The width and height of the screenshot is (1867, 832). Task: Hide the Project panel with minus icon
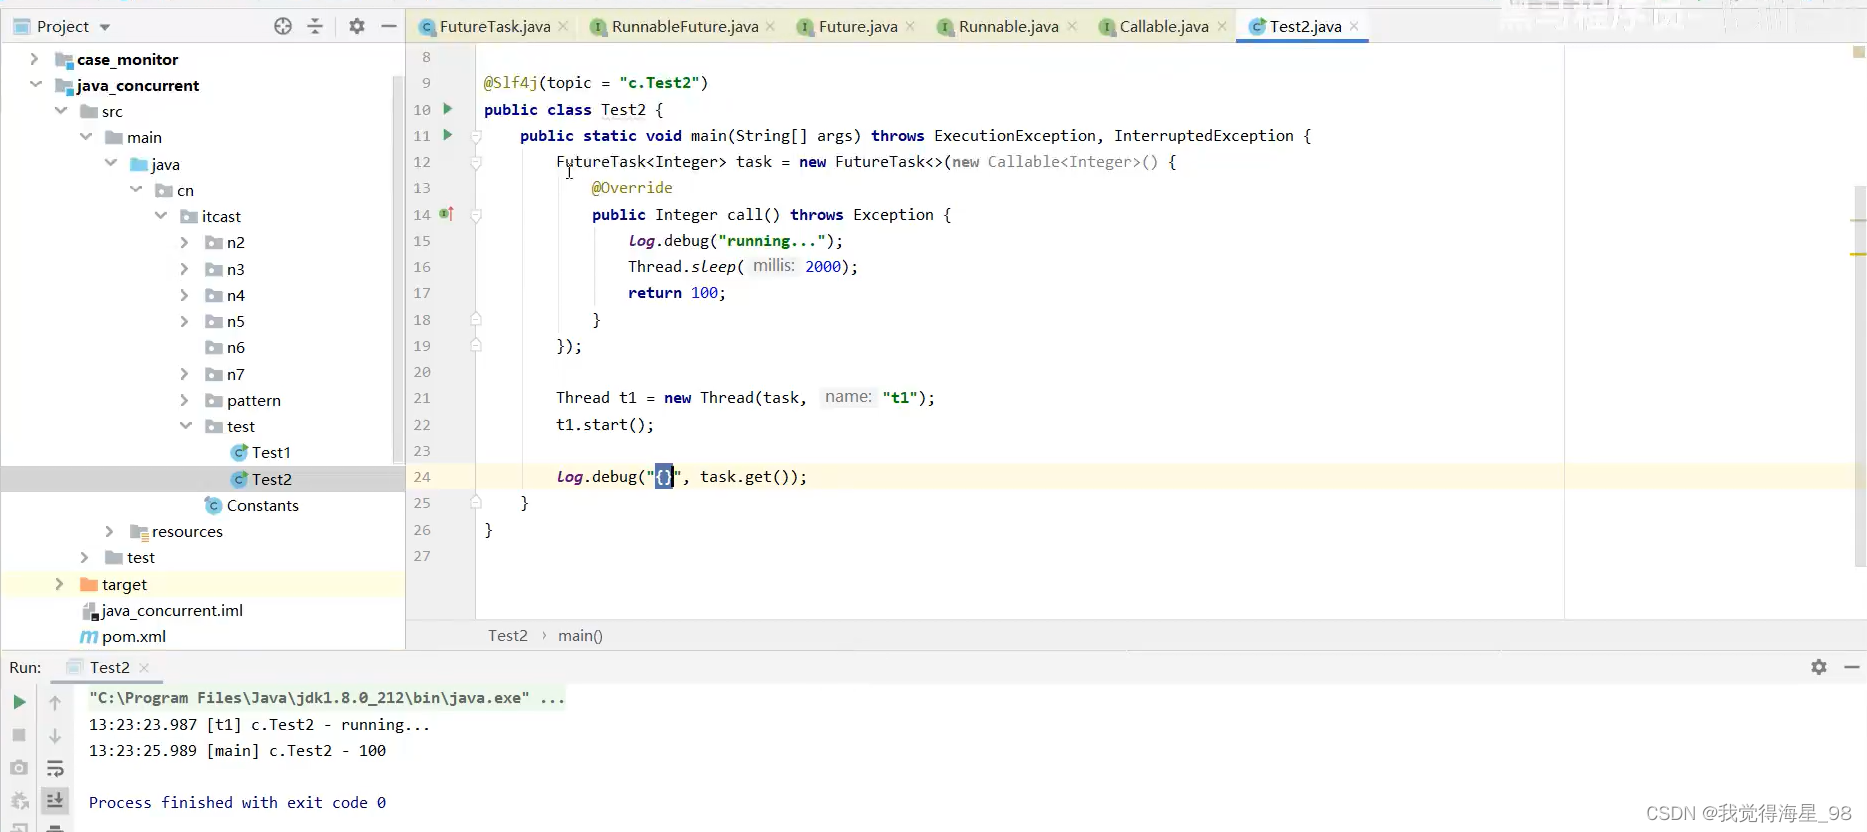(x=389, y=26)
